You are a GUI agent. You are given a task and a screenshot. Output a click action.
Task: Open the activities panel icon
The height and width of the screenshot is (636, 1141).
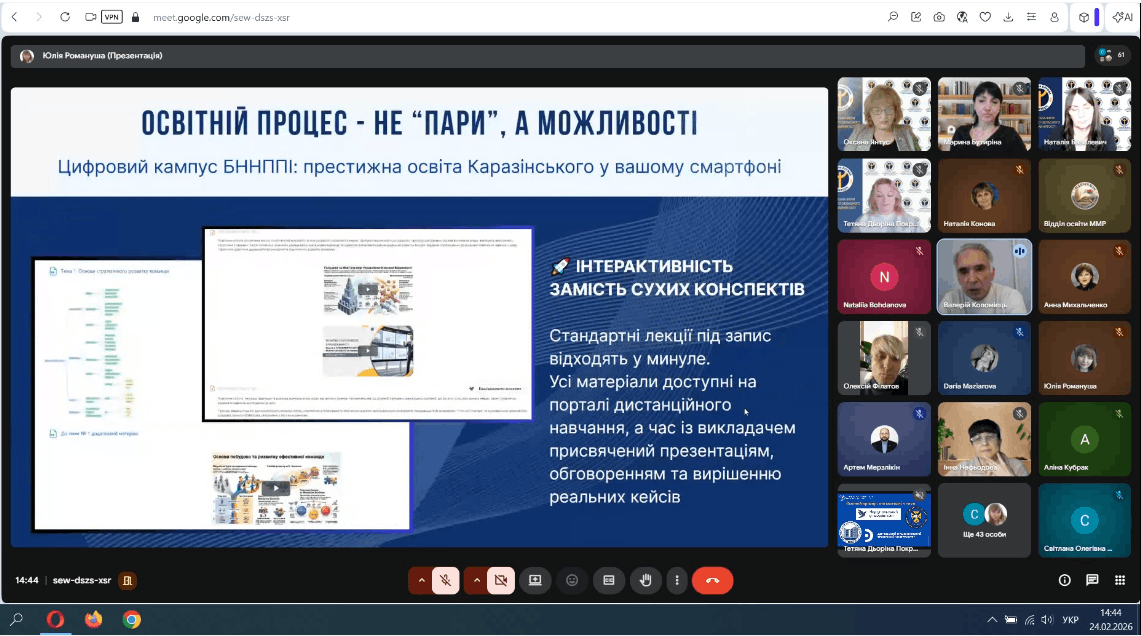point(1119,580)
